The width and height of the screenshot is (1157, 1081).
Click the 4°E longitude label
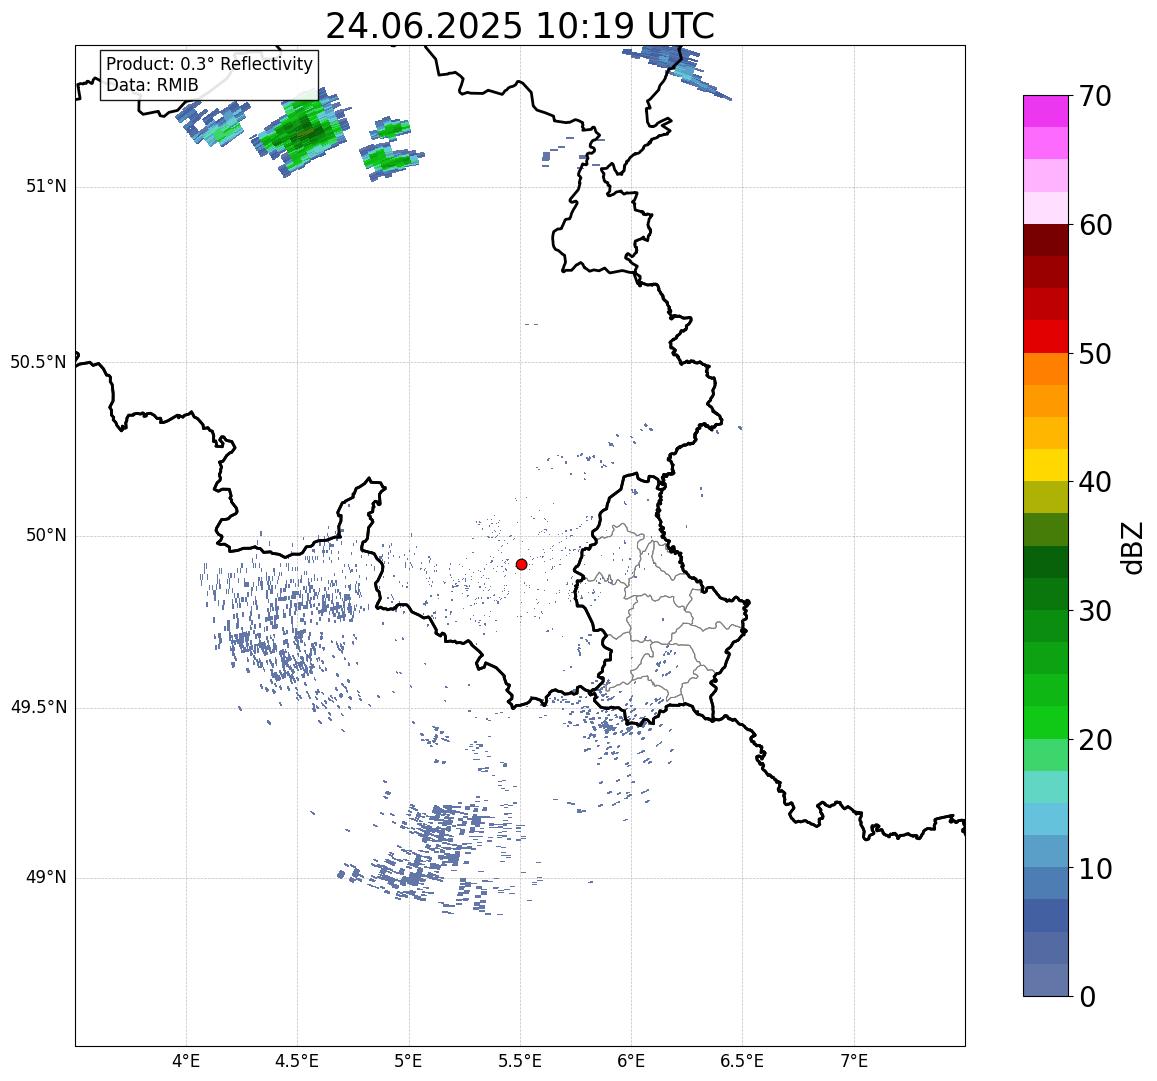[x=186, y=1062]
